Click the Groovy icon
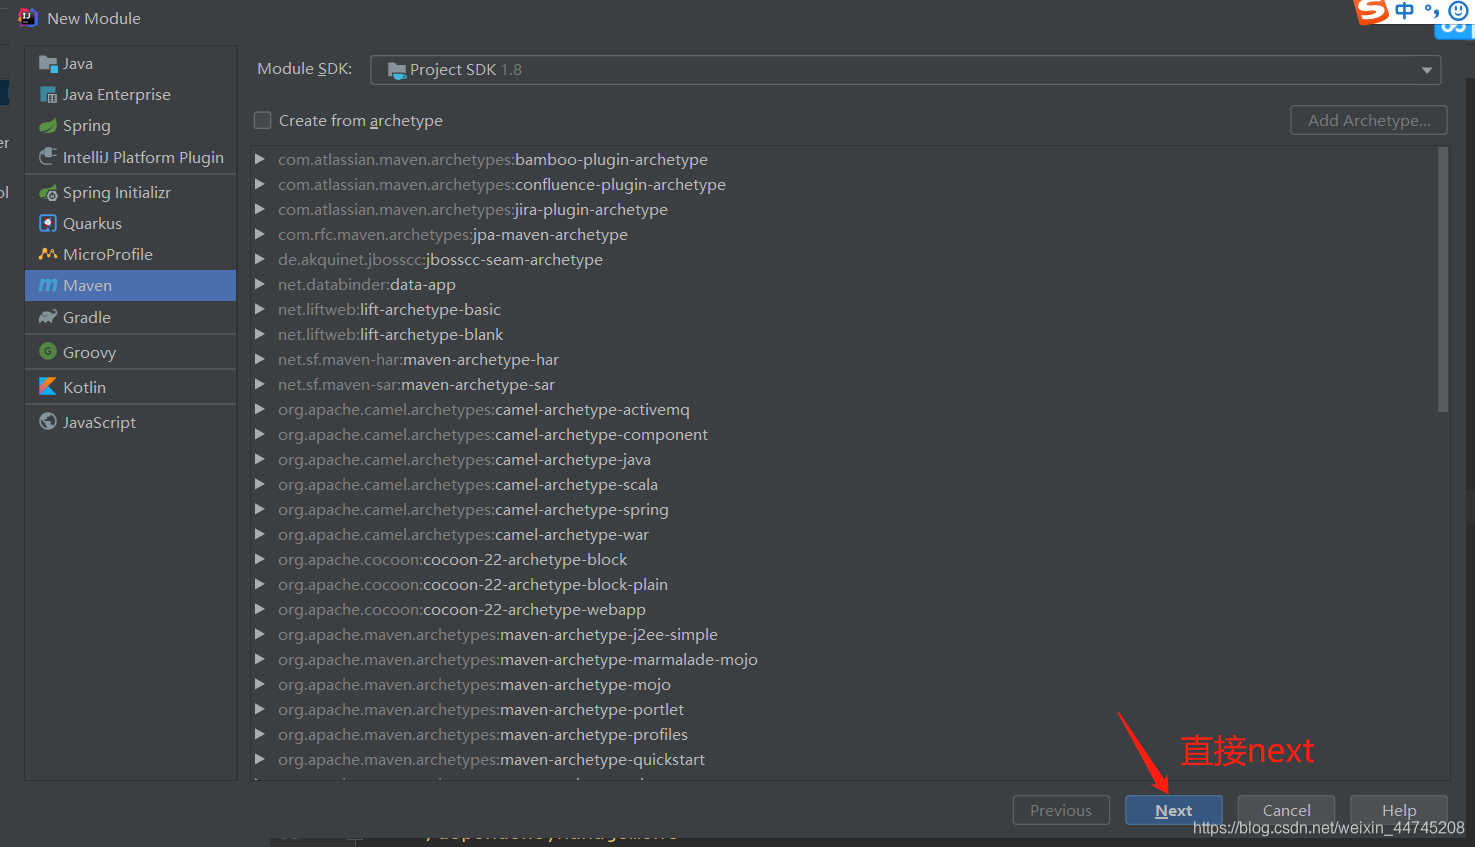Viewport: 1475px width, 847px height. tap(48, 352)
